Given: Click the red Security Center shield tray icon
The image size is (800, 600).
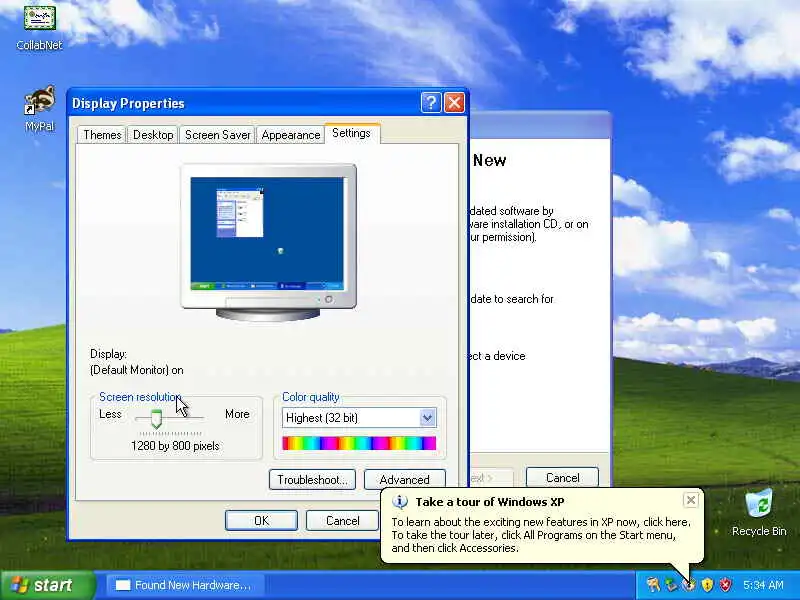Looking at the screenshot, I should [x=725, y=585].
